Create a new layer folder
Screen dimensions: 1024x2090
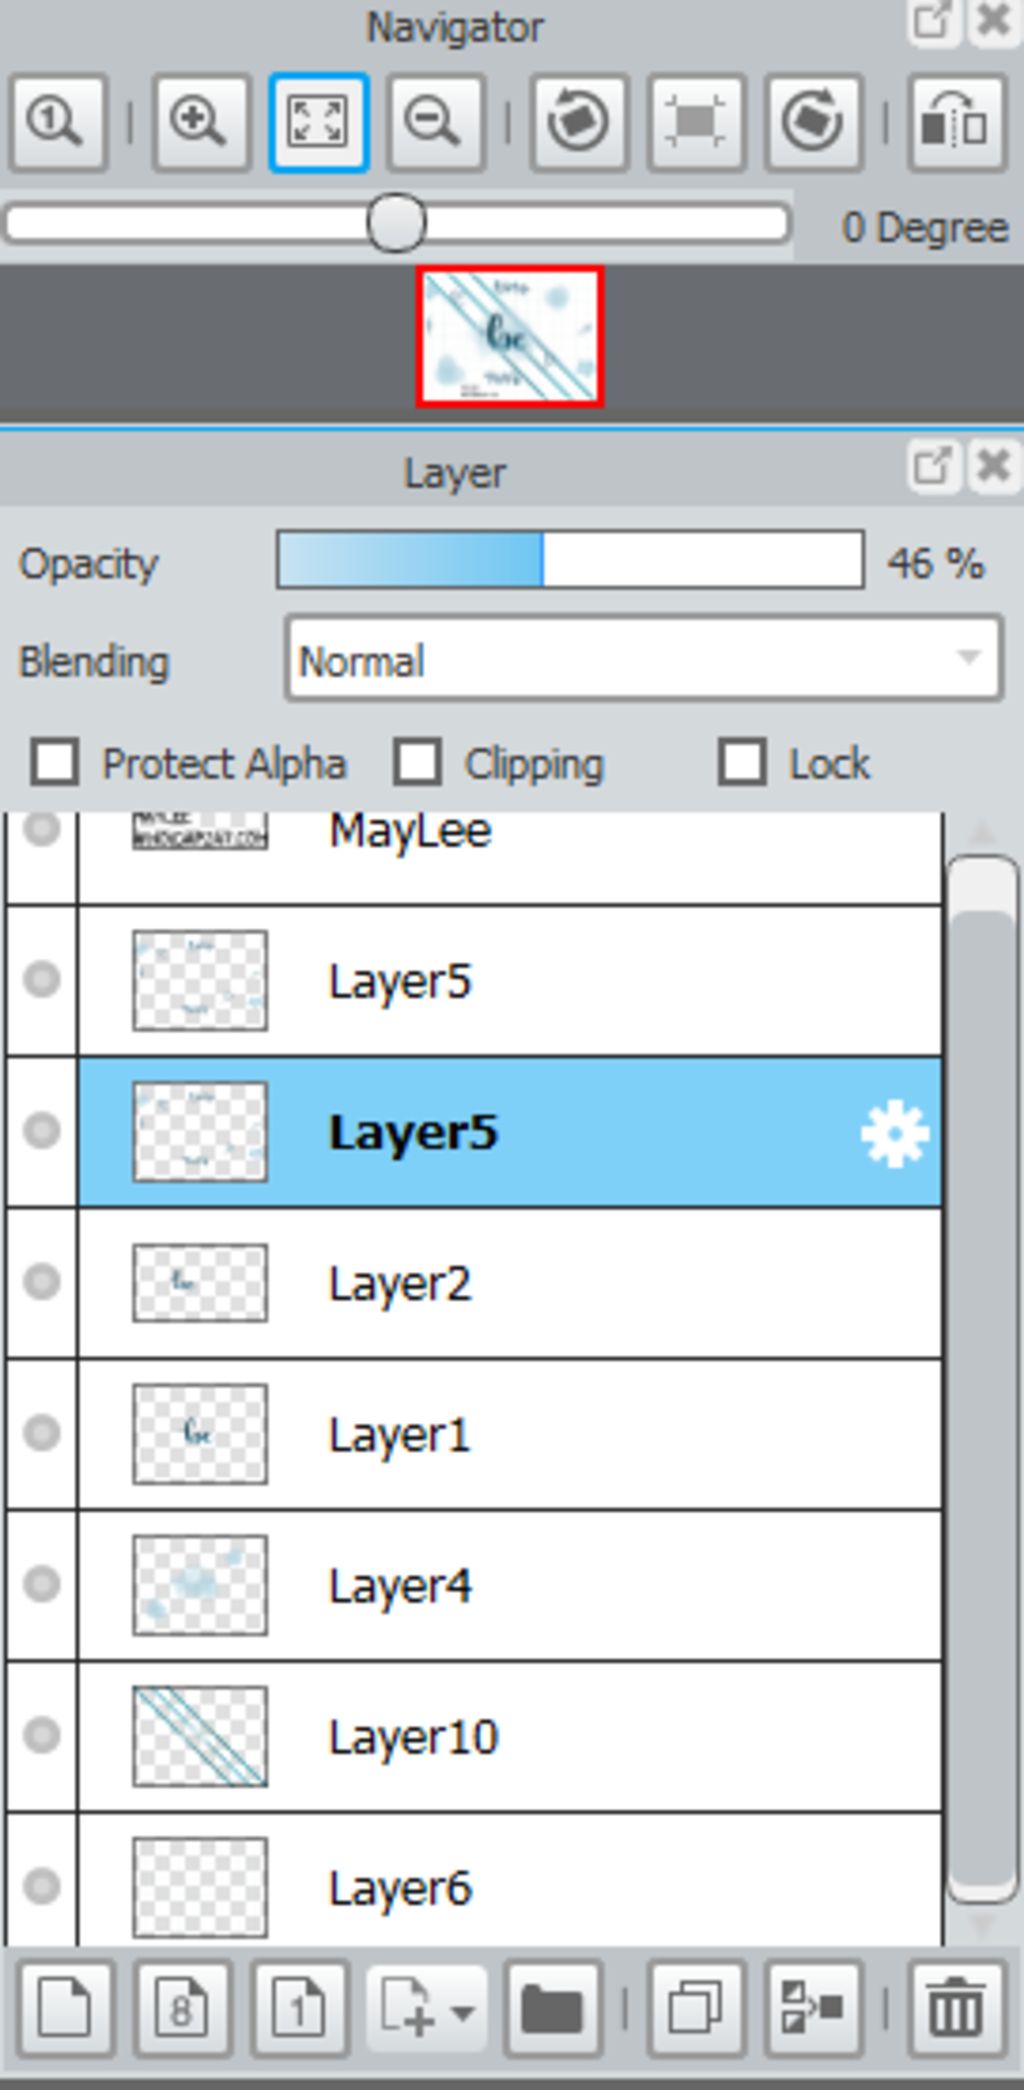click(552, 2007)
